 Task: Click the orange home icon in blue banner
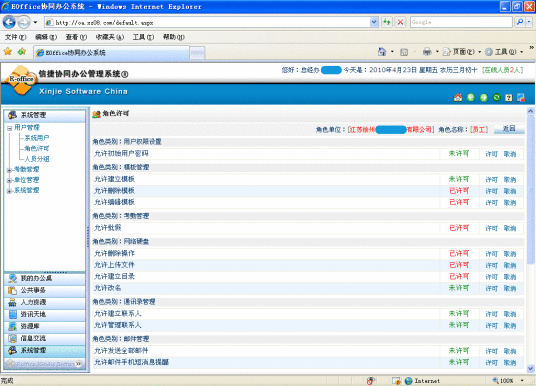[458, 97]
